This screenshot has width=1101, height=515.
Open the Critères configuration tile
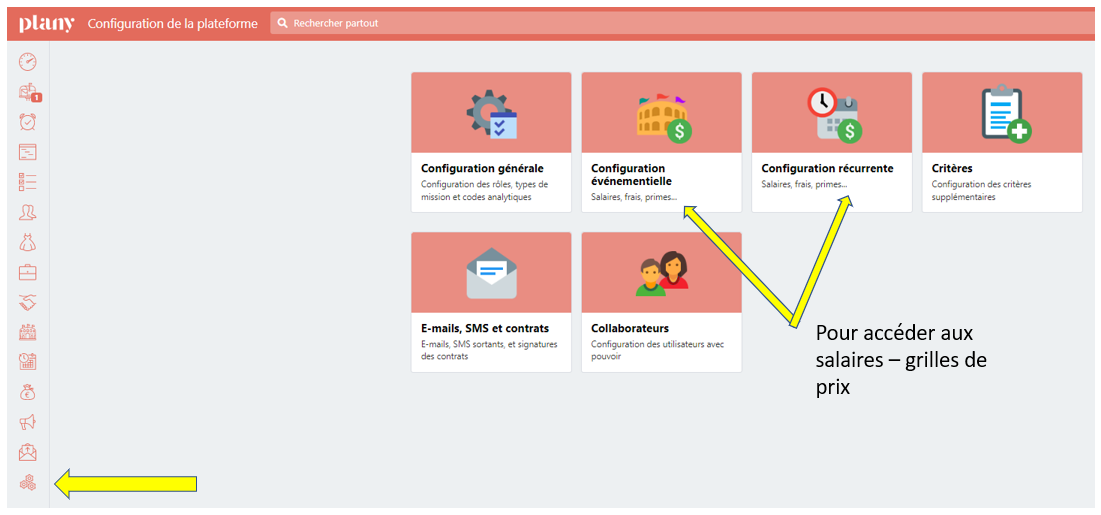click(1001, 142)
